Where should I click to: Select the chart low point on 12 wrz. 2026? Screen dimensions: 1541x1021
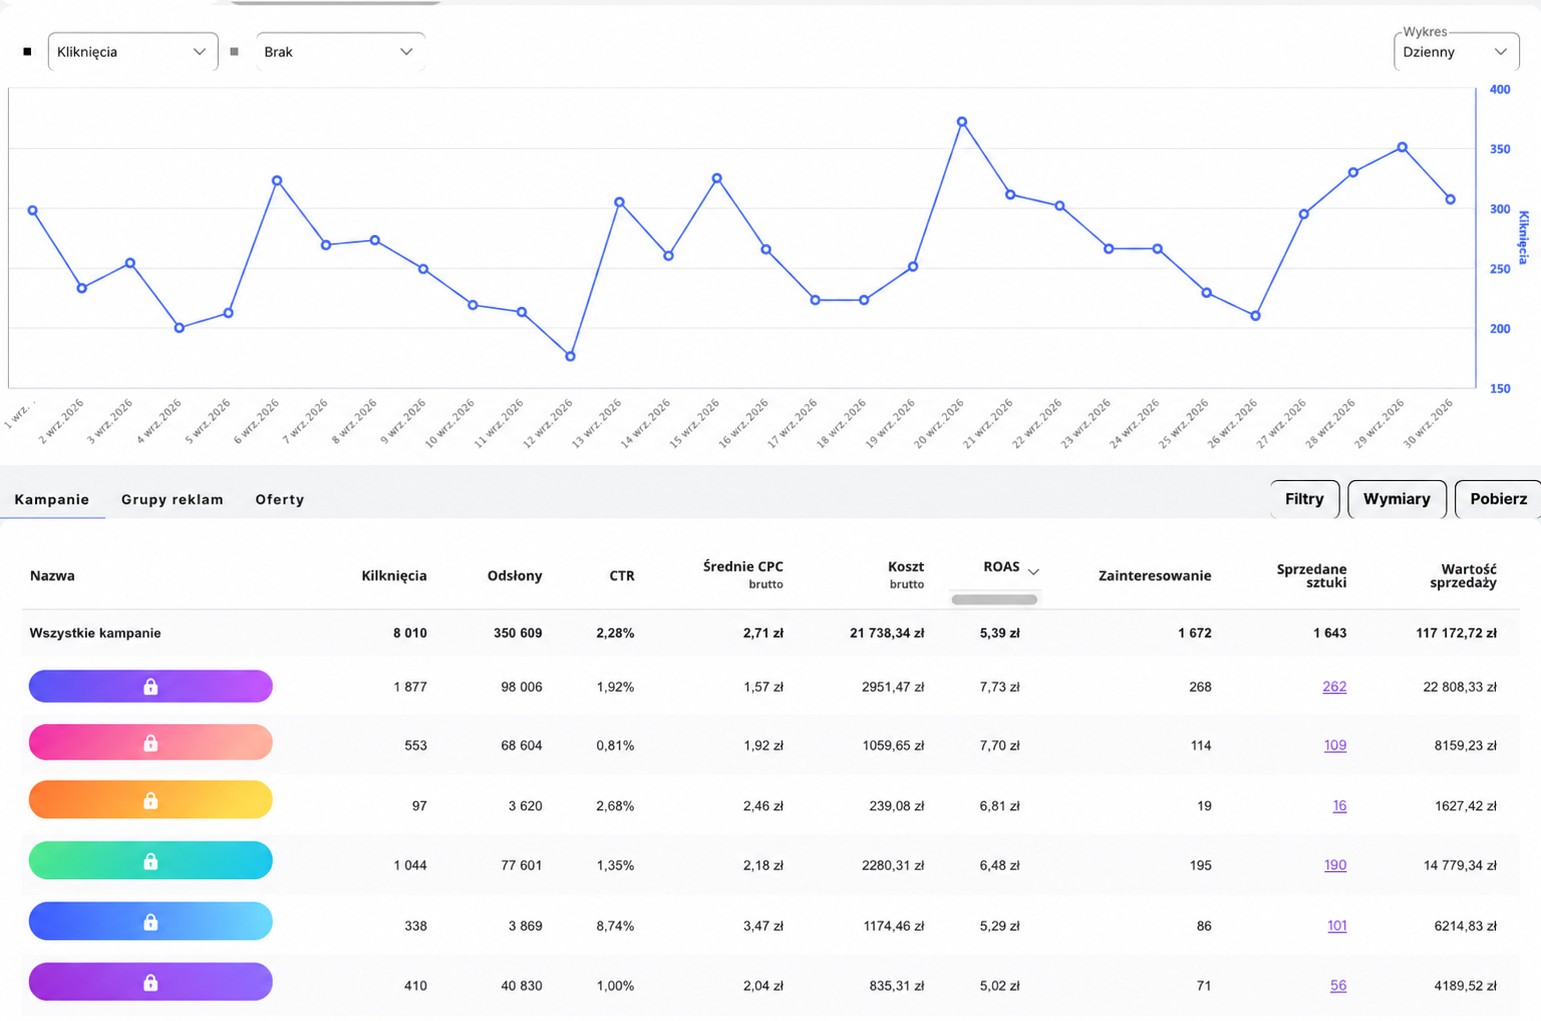pos(570,356)
